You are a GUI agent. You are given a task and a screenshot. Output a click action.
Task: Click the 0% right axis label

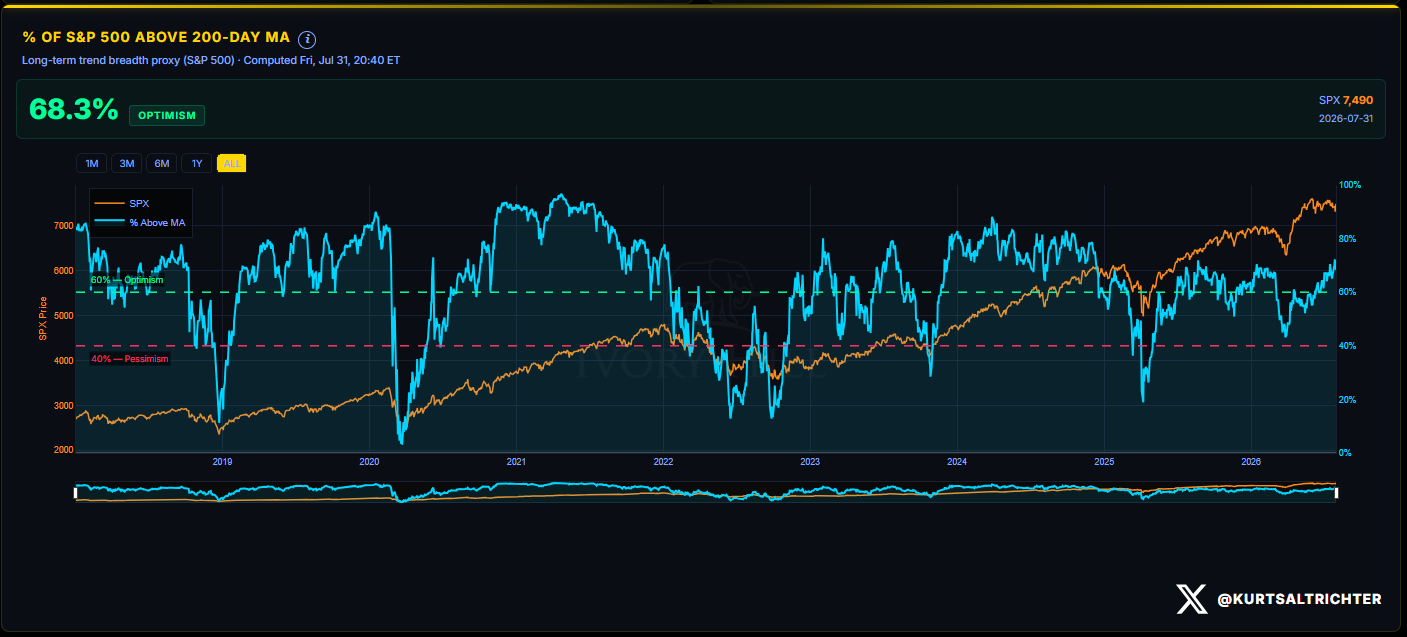[1346, 453]
